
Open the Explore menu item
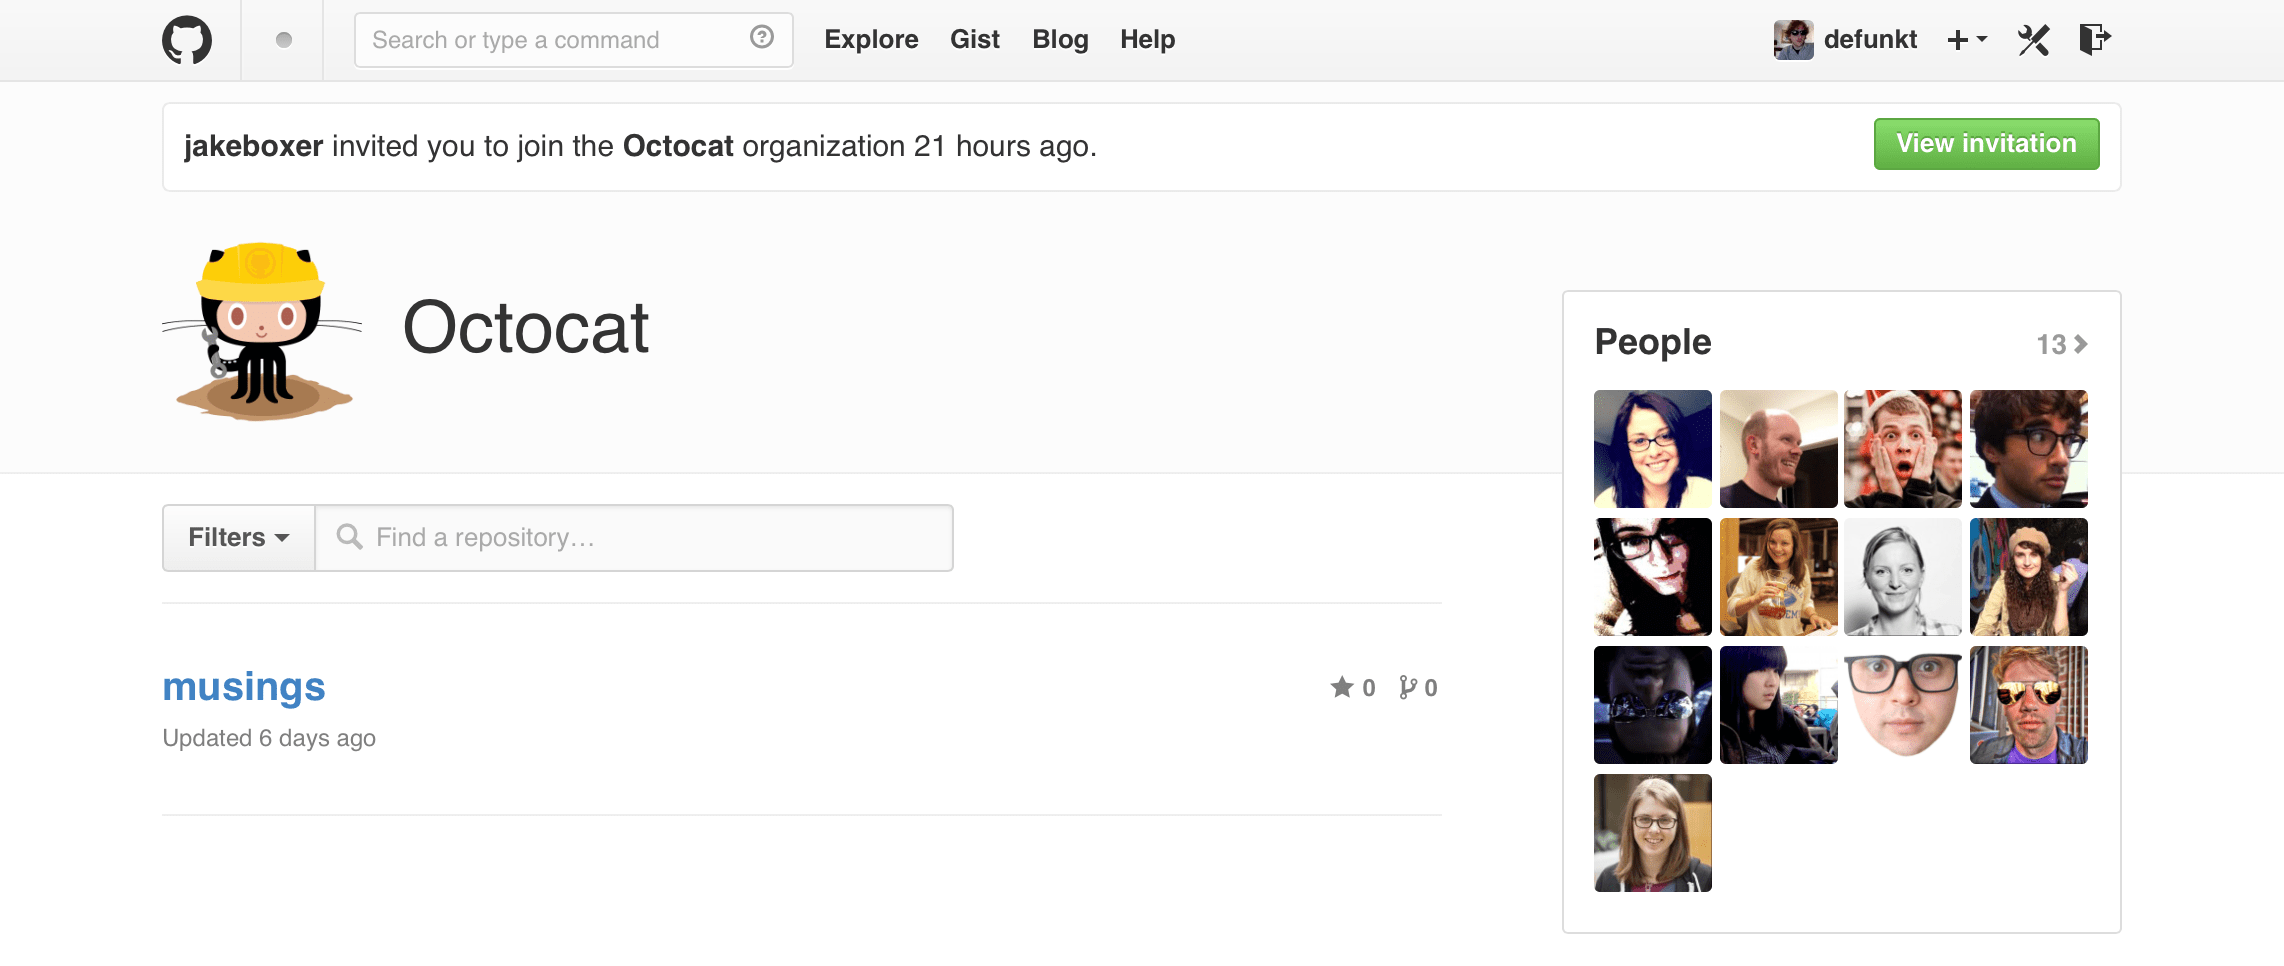pos(871,40)
